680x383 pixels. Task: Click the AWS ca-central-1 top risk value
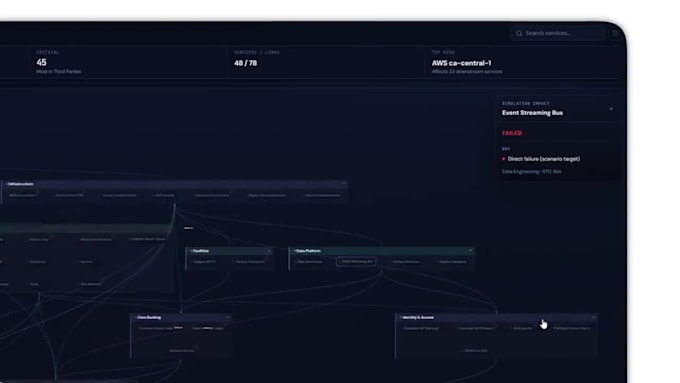pos(461,63)
